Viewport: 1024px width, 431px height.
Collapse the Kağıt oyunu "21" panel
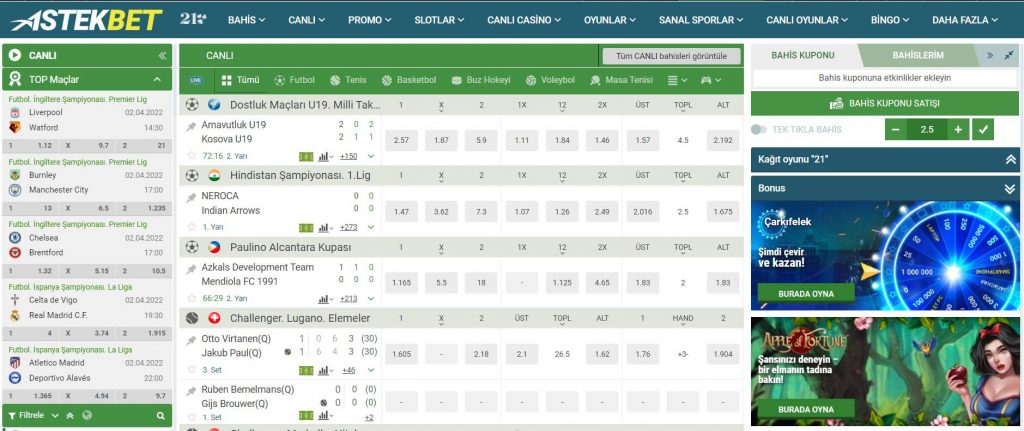[1010, 159]
